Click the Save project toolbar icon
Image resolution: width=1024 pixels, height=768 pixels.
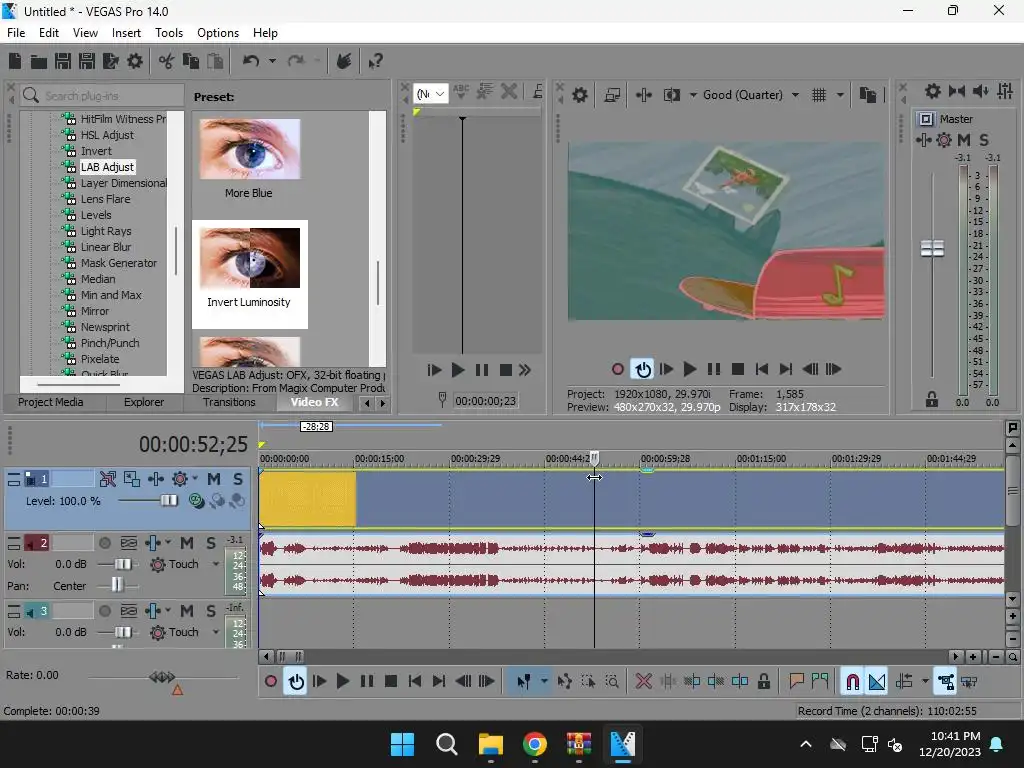[x=63, y=61]
